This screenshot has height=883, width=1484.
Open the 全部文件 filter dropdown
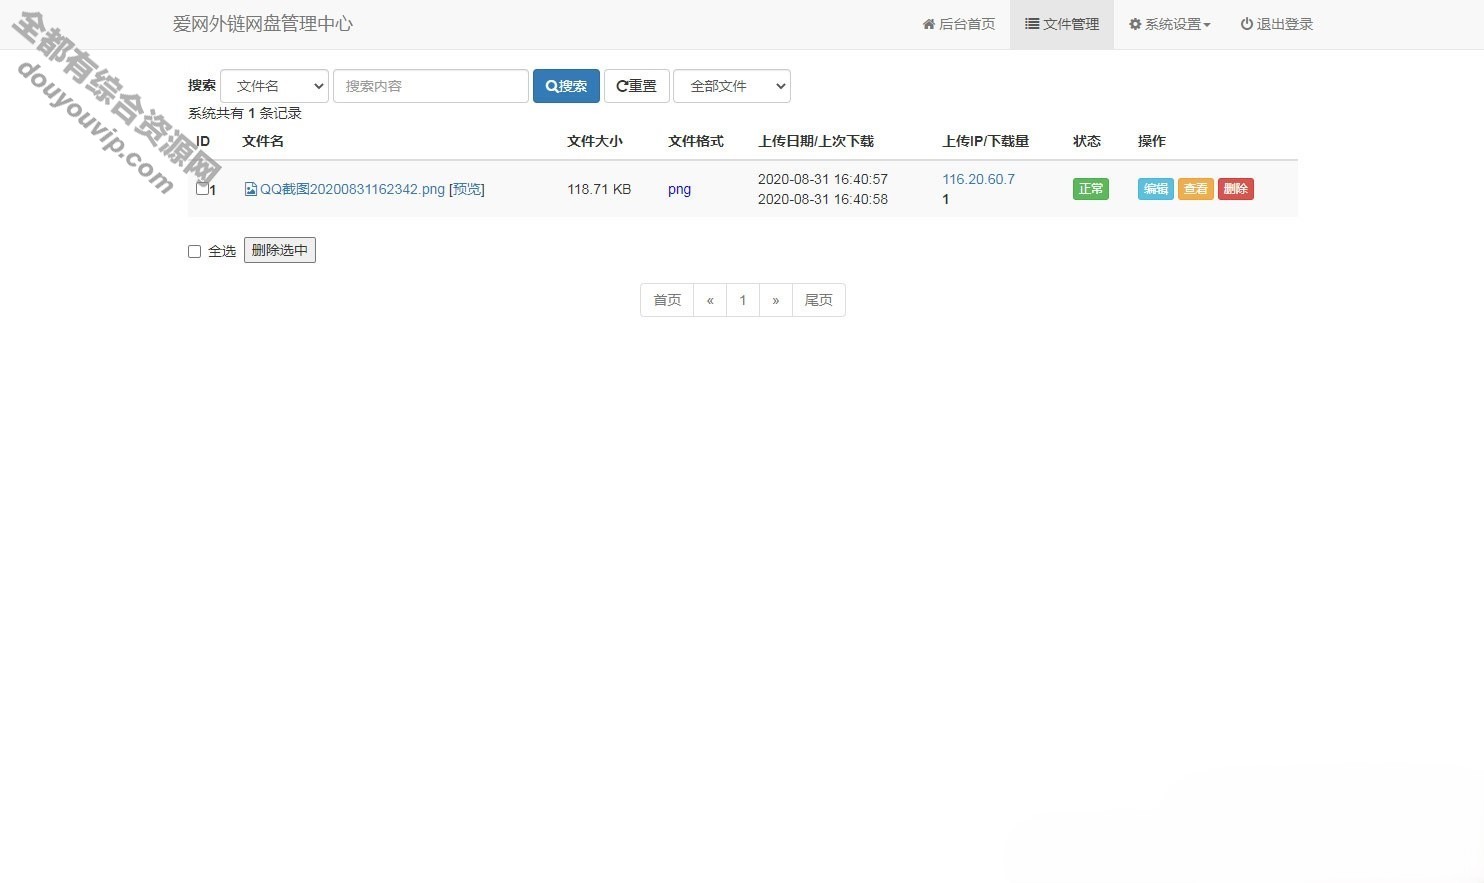(x=731, y=86)
